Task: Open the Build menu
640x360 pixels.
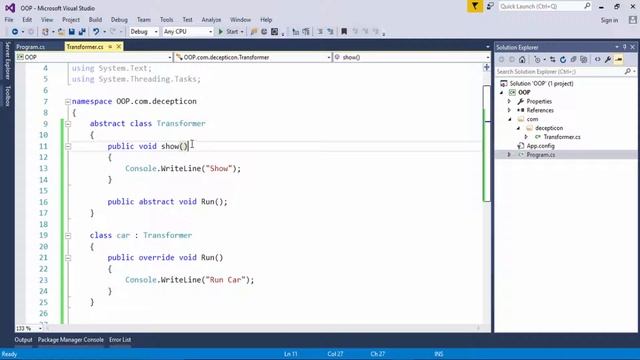Action: click(x=95, y=20)
